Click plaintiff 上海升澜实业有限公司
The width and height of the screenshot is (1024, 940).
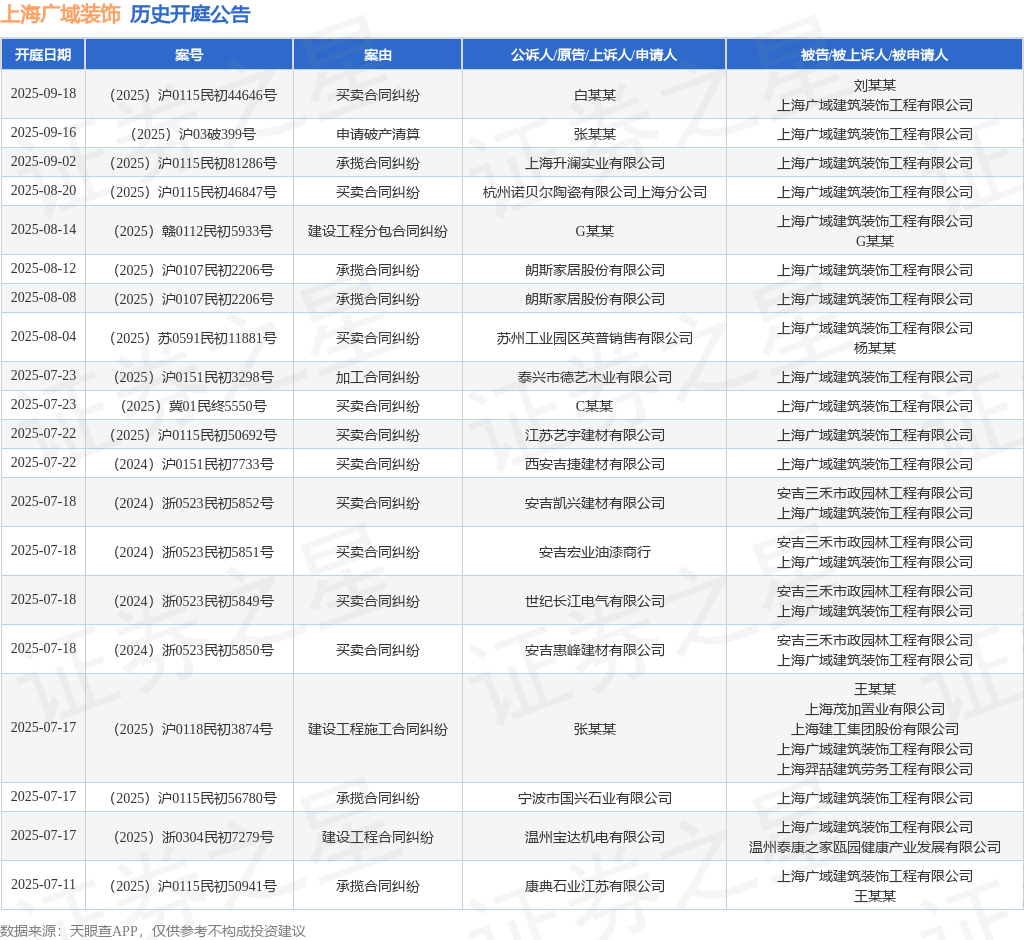[x=594, y=163]
